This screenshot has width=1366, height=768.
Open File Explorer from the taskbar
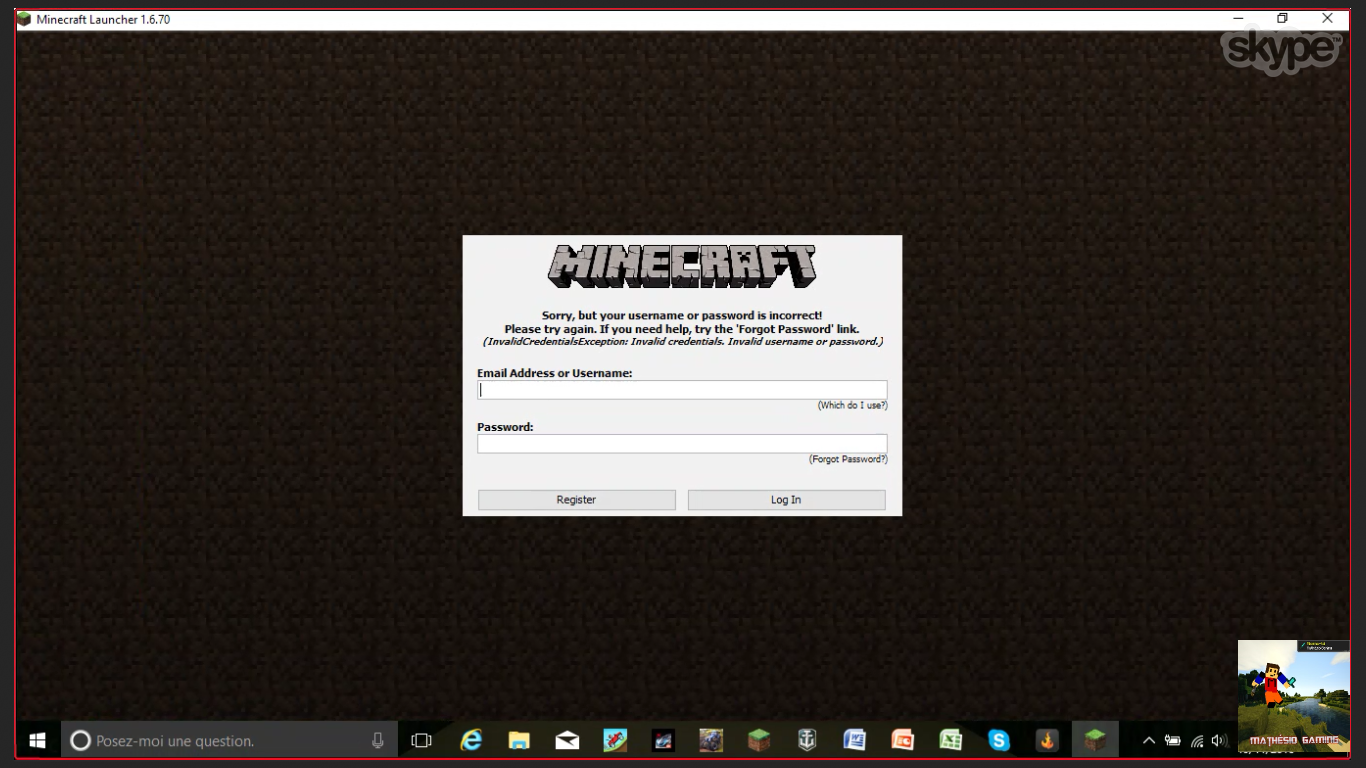[519, 740]
